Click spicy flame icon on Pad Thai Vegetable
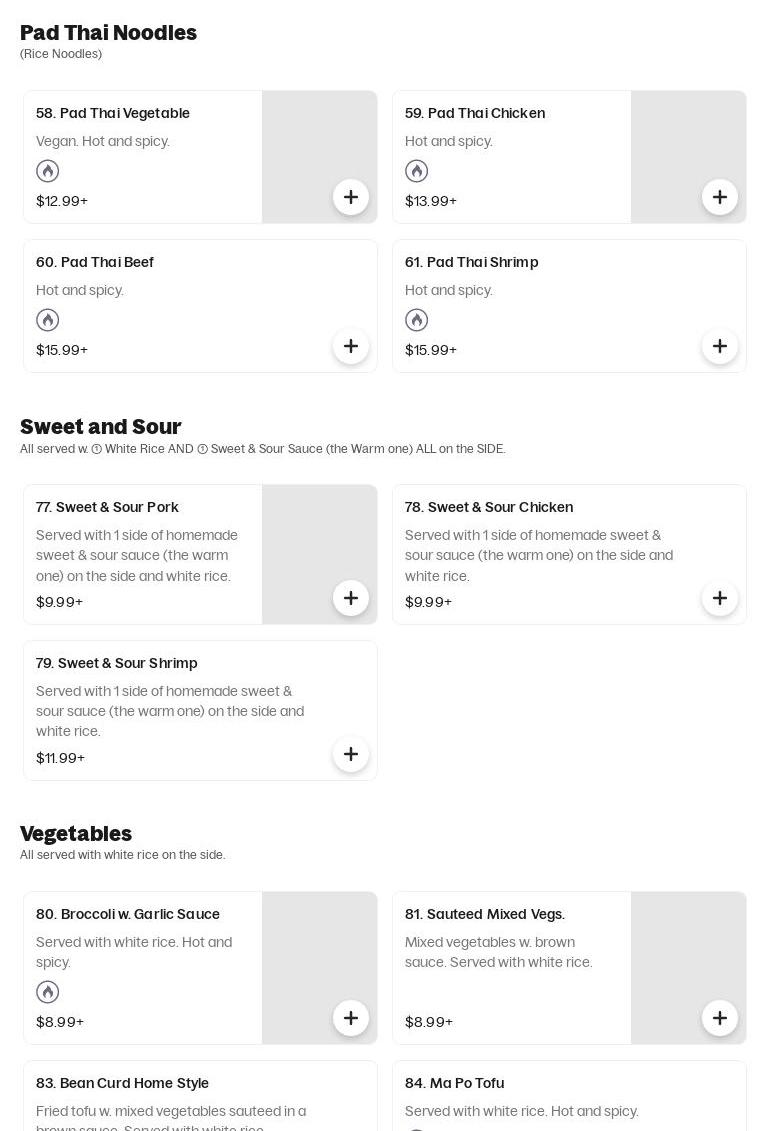770x1131 pixels. tap(48, 171)
